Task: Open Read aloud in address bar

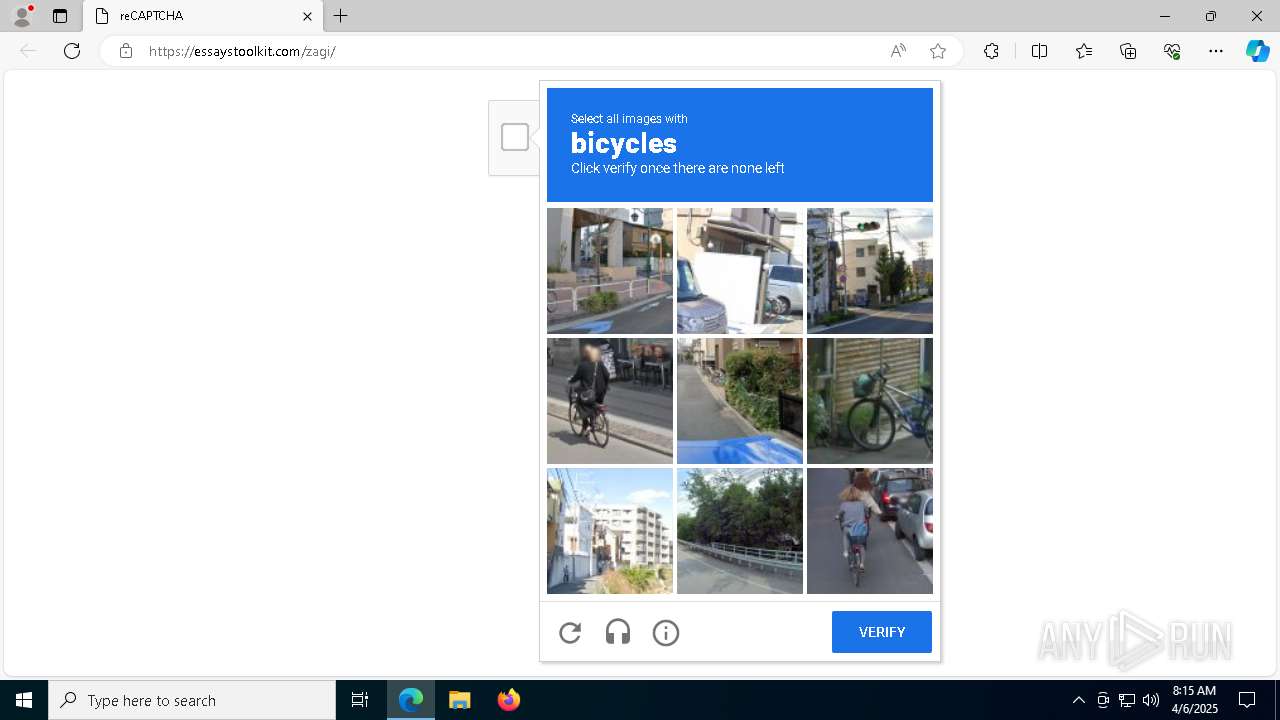Action: pos(898,51)
